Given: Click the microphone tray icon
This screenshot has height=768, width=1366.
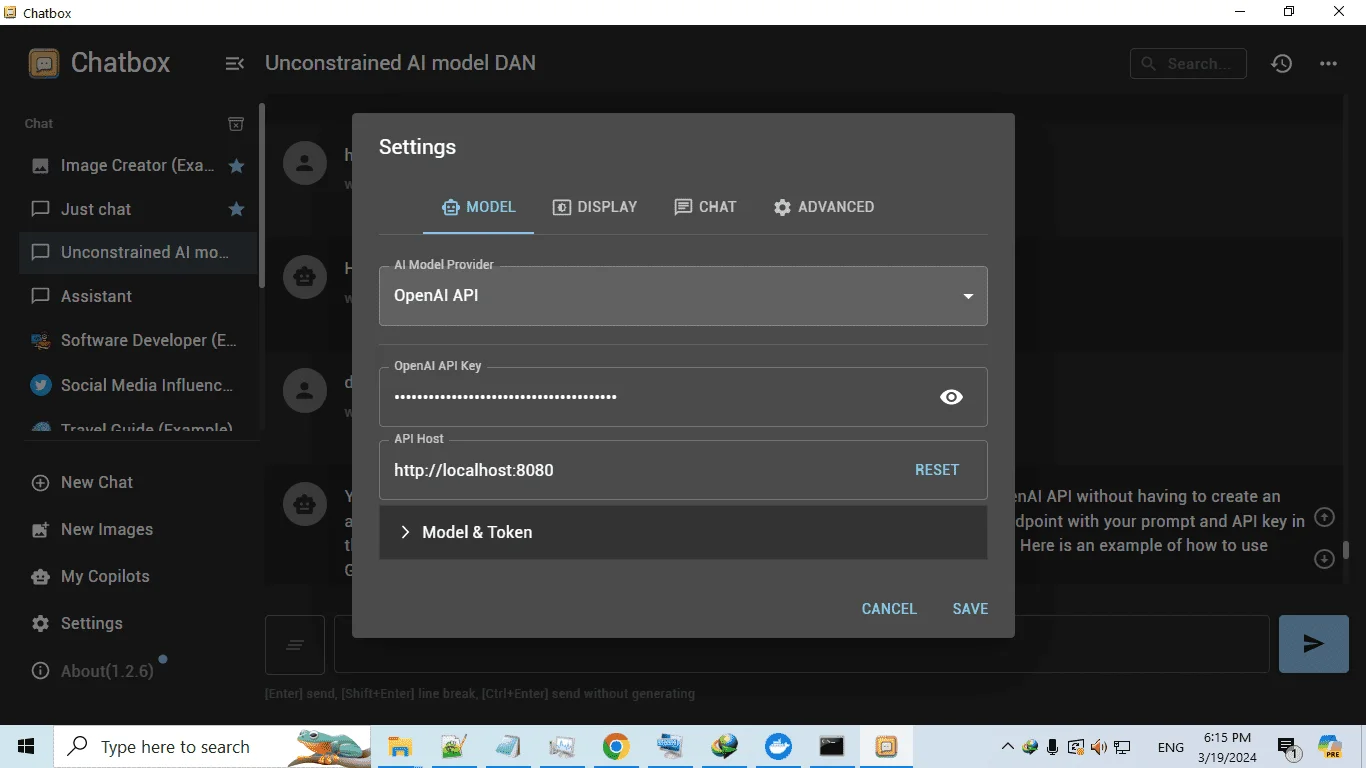Looking at the screenshot, I should [x=1052, y=747].
